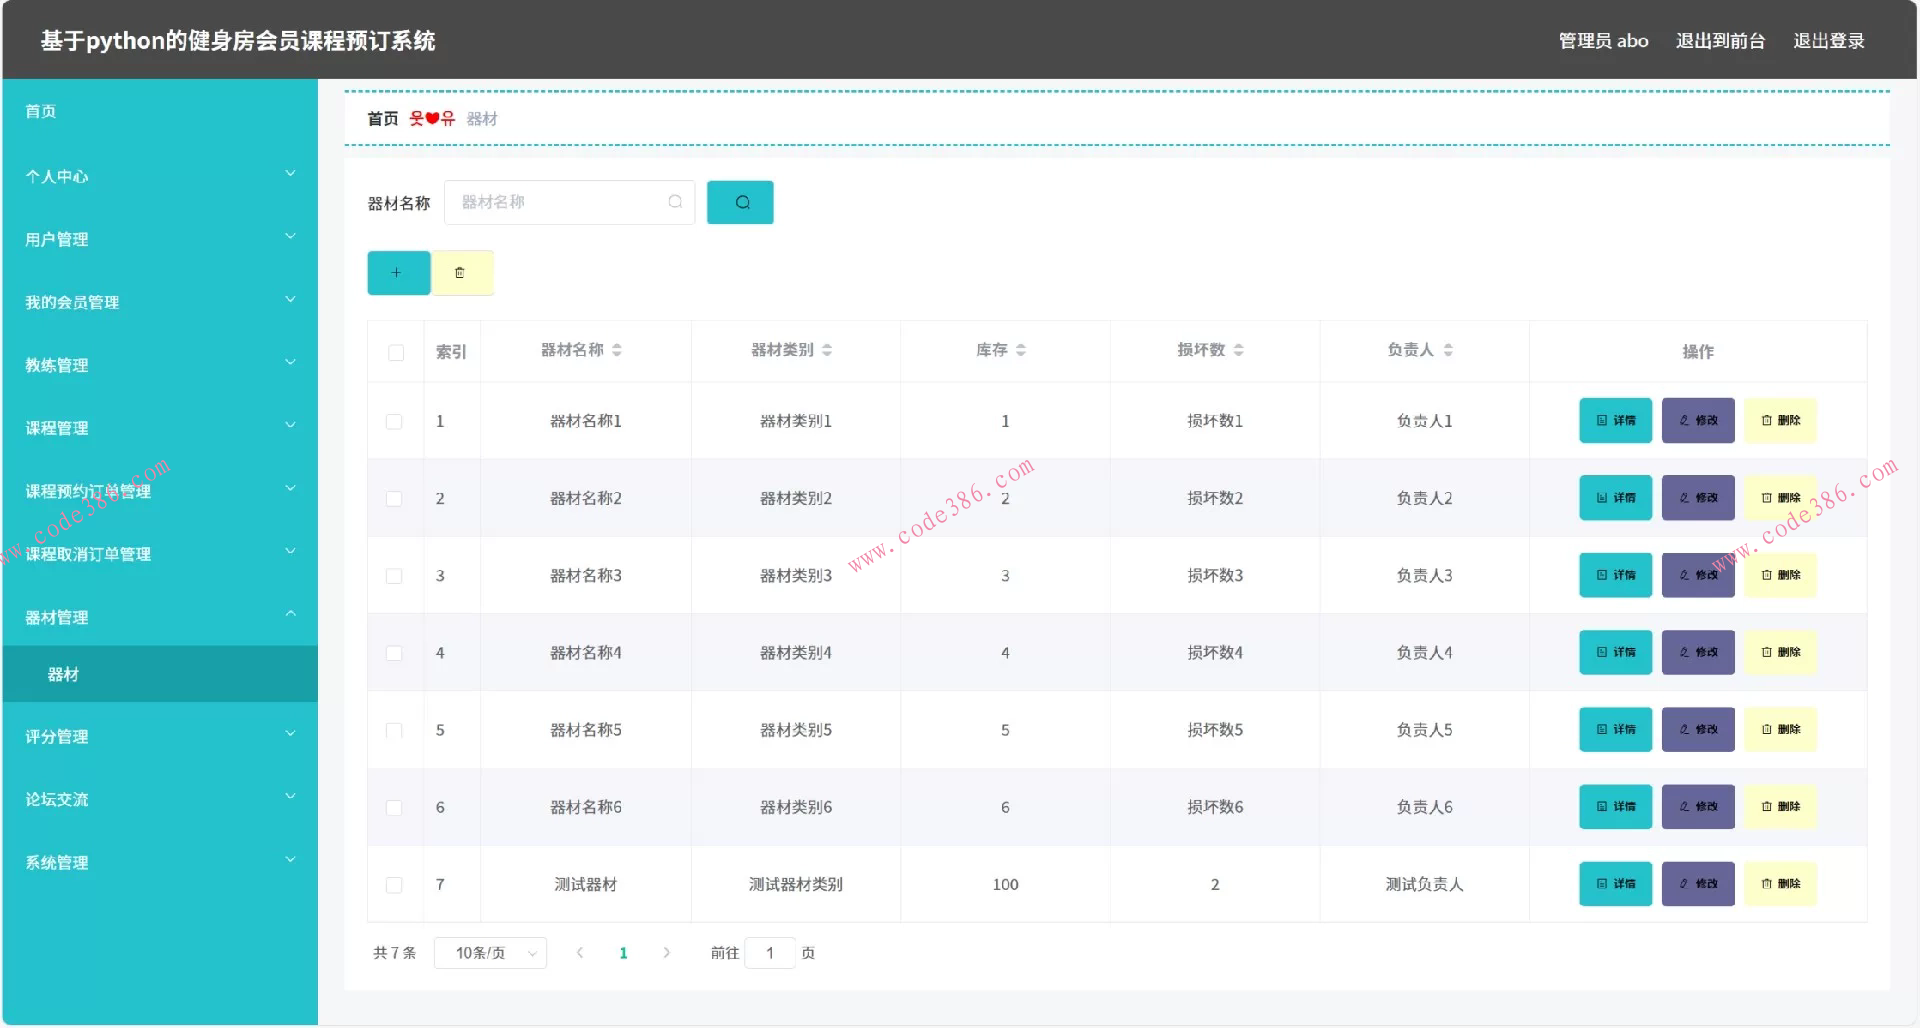Click the 器材名称 search input field
Image resolution: width=1920 pixels, height=1028 pixels.
(560, 202)
